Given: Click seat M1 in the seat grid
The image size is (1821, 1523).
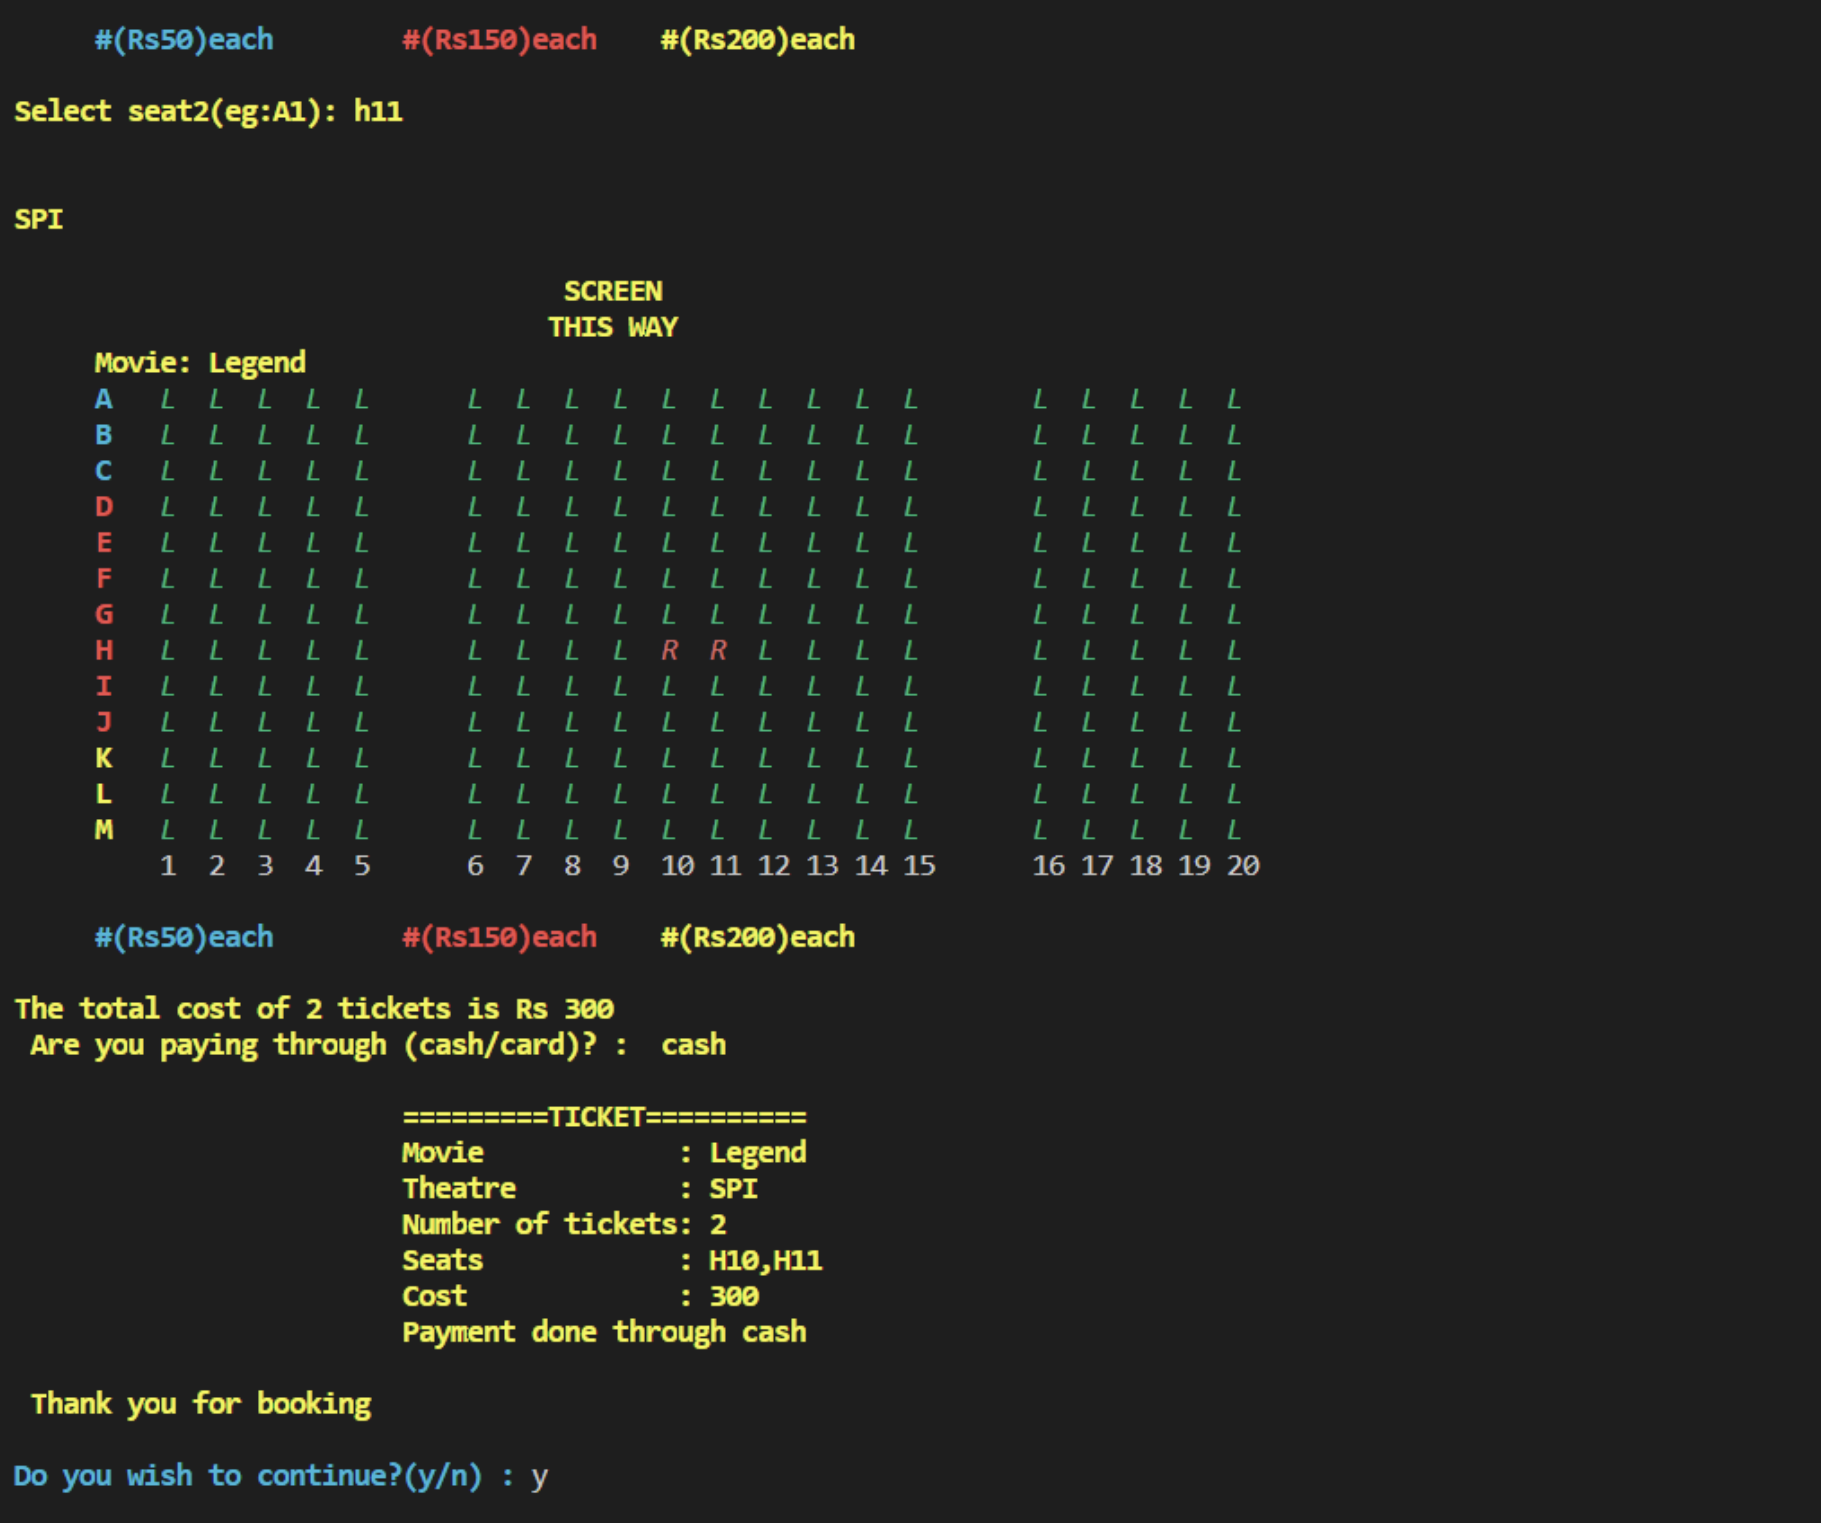Looking at the screenshot, I should click(x=168, y=830).
